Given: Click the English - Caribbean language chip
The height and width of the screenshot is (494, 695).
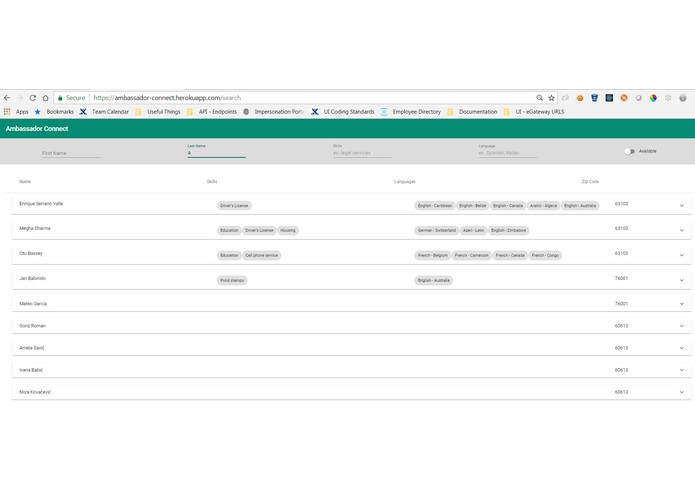Looking at the screenshot, I should [x=435, y=206].
